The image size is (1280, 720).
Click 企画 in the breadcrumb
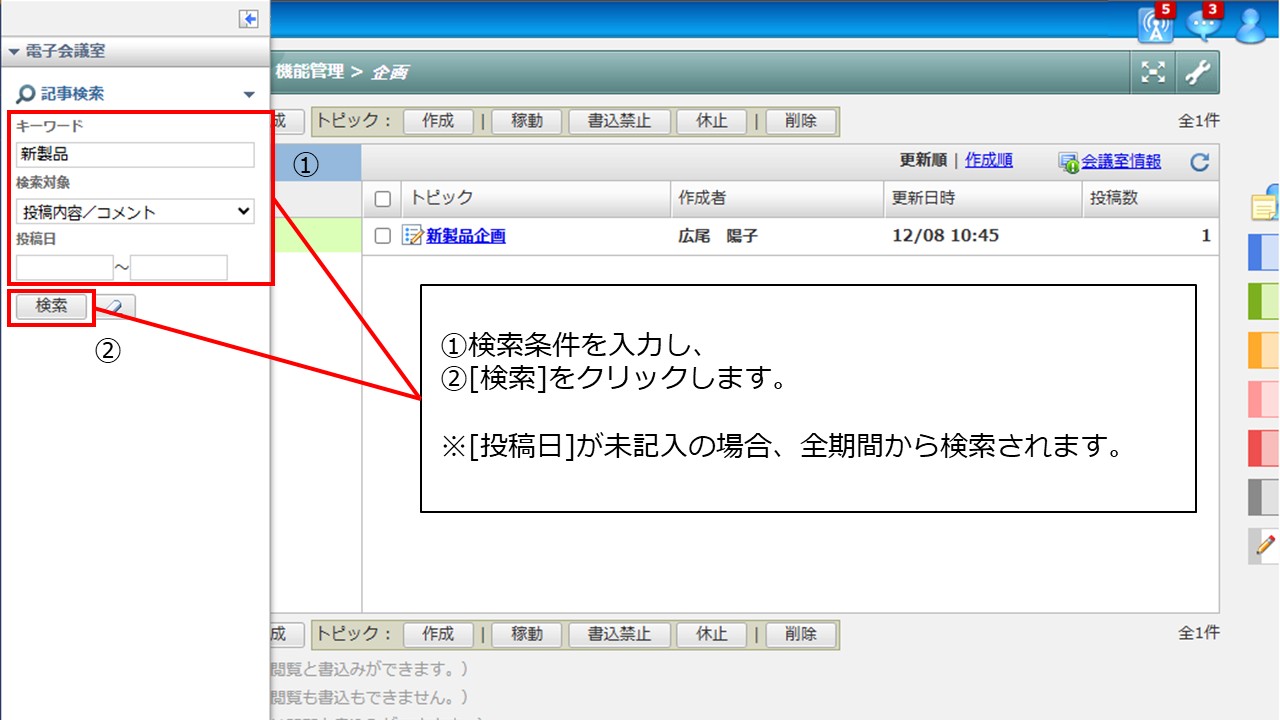pos(389,73)
